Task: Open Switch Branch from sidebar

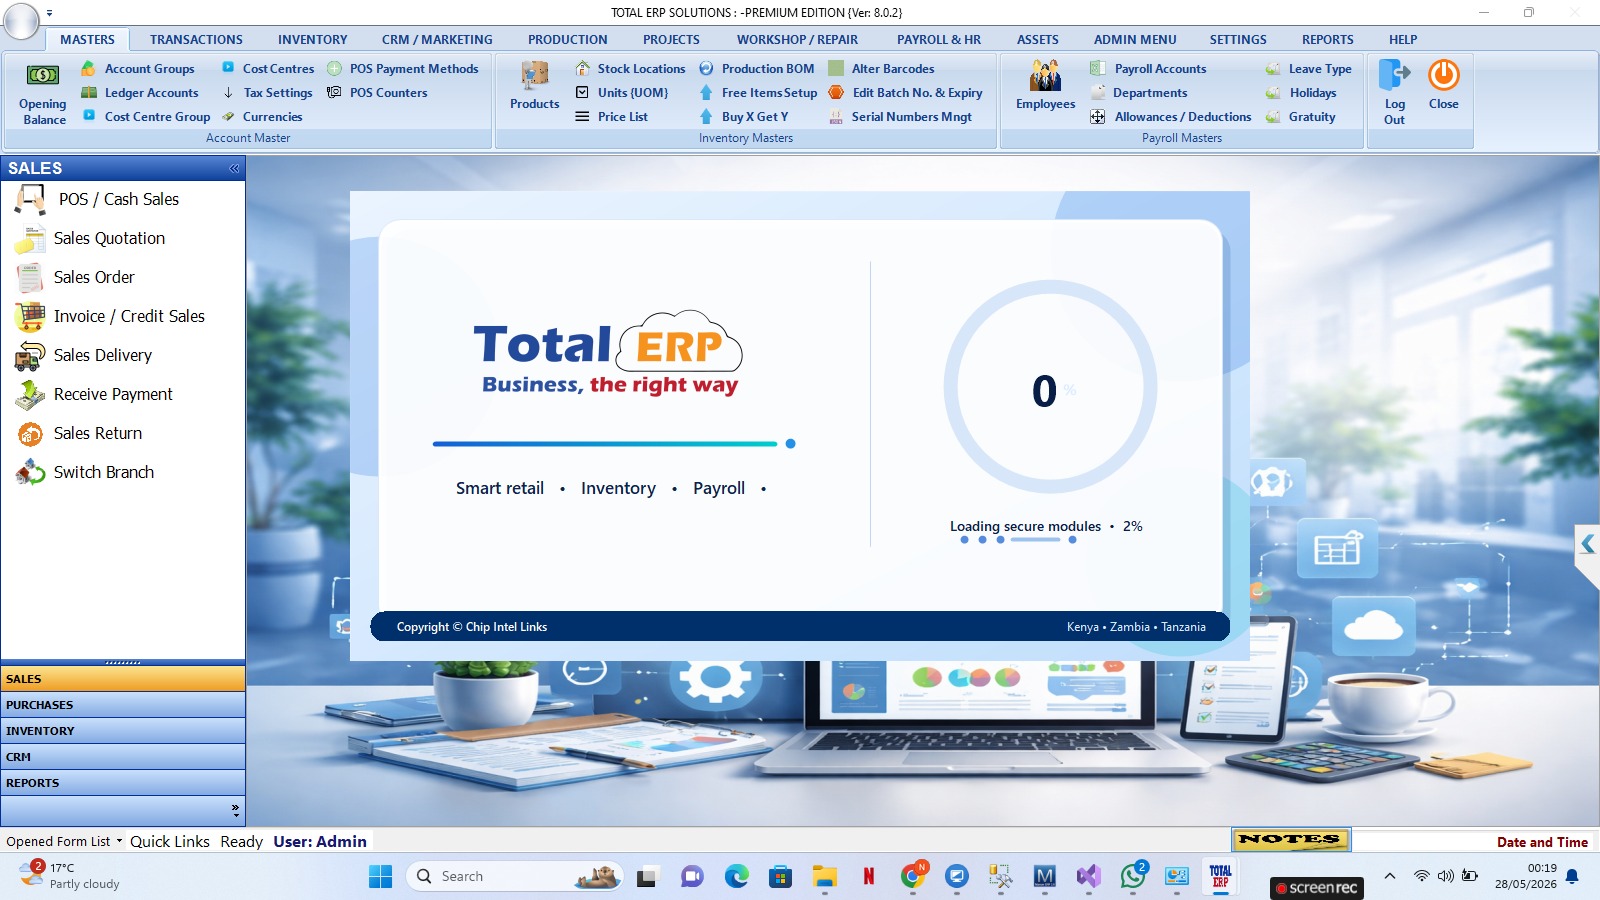Action: [x=85, y=472]
